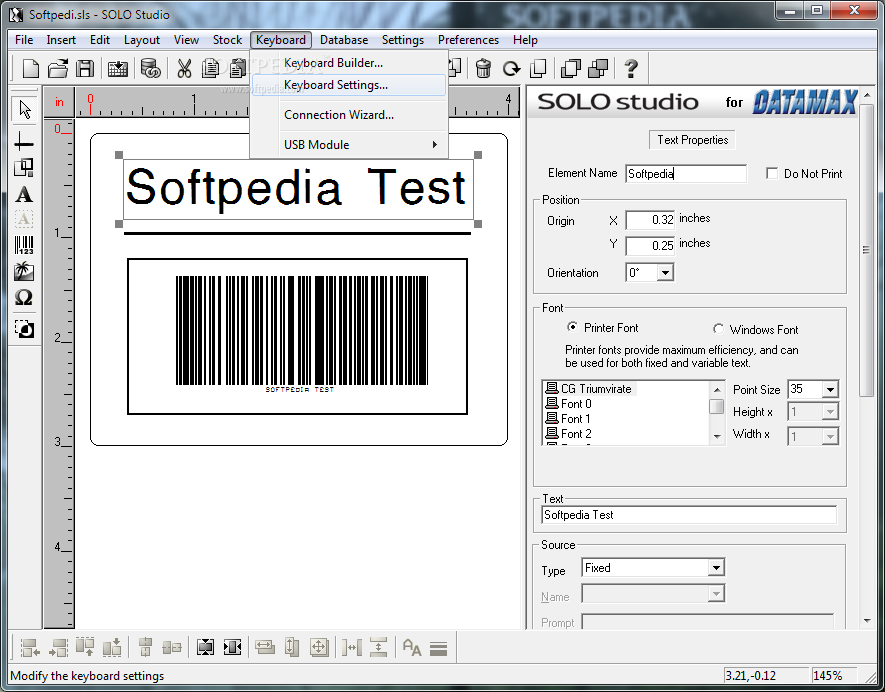This screenshot has height=692, width=885.
Task: Click the Origin Y value field
Action: (650, 246)
